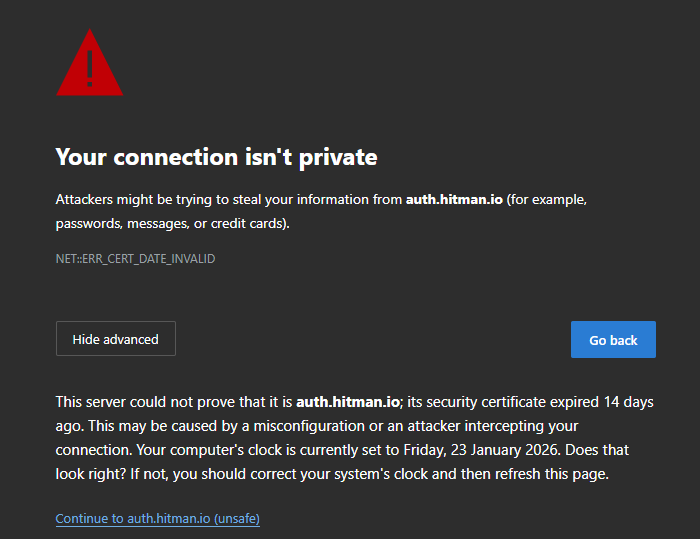Collapse details with the Hide advanced button
700x539 pixels.
[x=115, y=339]
